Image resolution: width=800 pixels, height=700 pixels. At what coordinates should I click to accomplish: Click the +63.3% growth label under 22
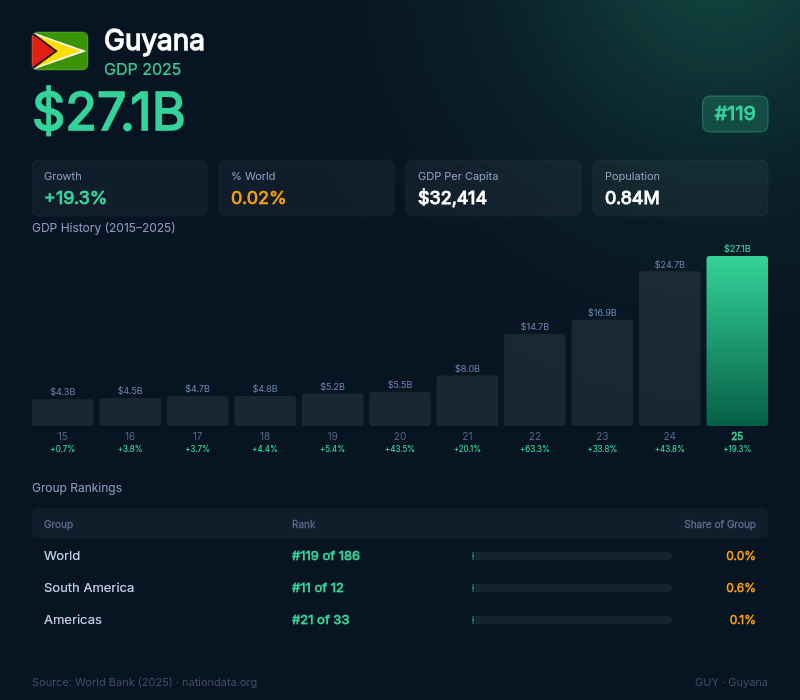coord(535,449)
